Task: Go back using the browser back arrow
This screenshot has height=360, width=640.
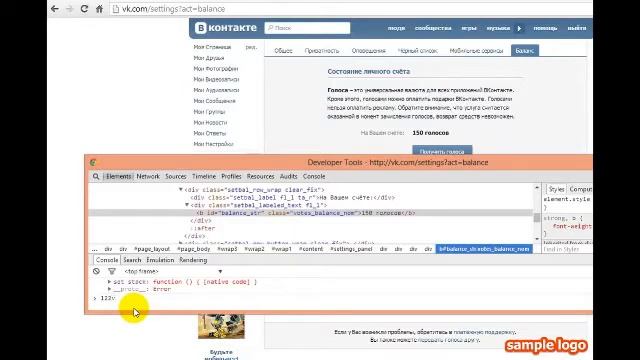Action: [55, 9]
